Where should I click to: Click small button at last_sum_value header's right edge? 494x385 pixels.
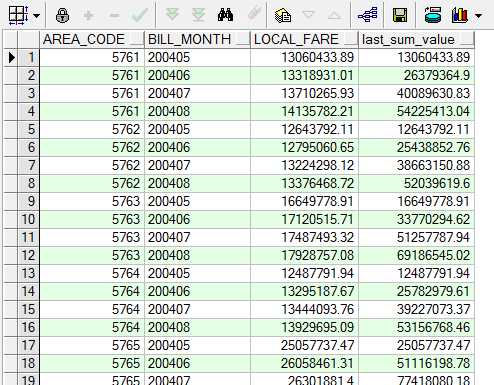point(467,39)
